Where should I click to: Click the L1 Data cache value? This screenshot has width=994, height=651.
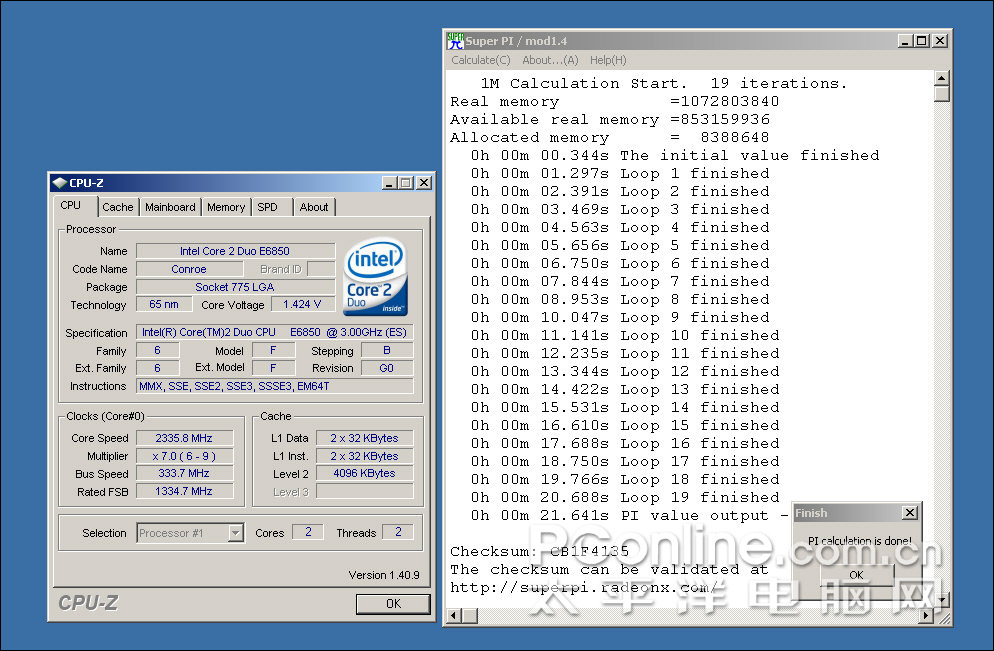pyautogui.click(x=365, y=438)
